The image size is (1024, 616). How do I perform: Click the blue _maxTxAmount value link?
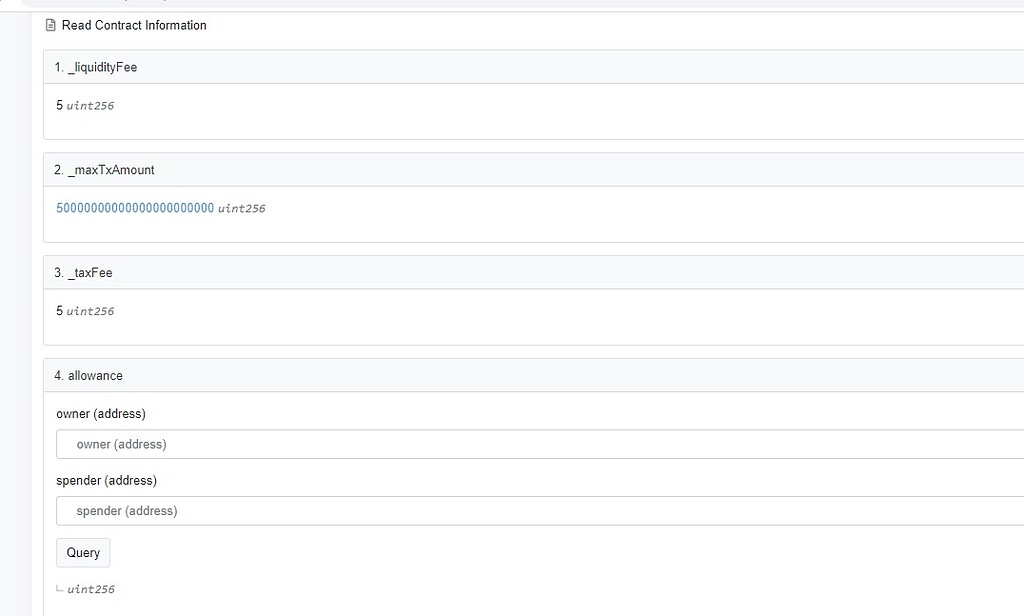[135, 208]
